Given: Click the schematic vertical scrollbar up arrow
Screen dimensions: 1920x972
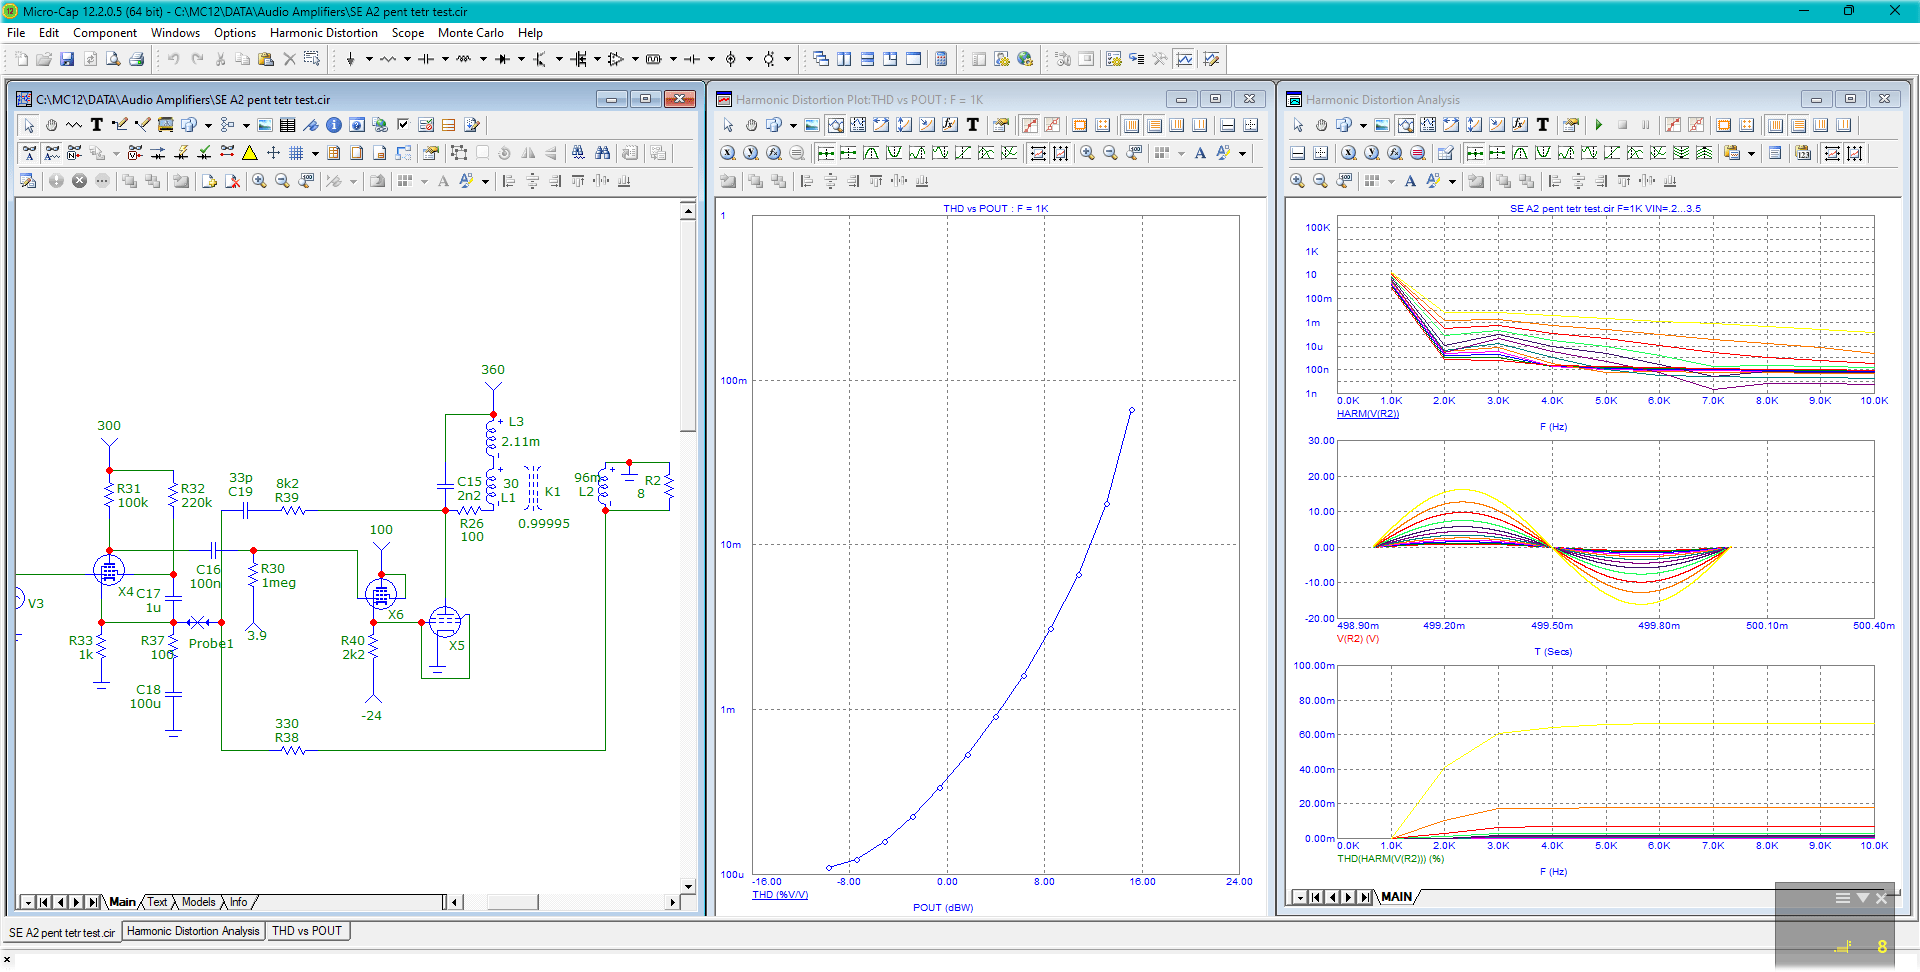Looking at the screenshot, I should pyautogui.click(x=688, y=211).
